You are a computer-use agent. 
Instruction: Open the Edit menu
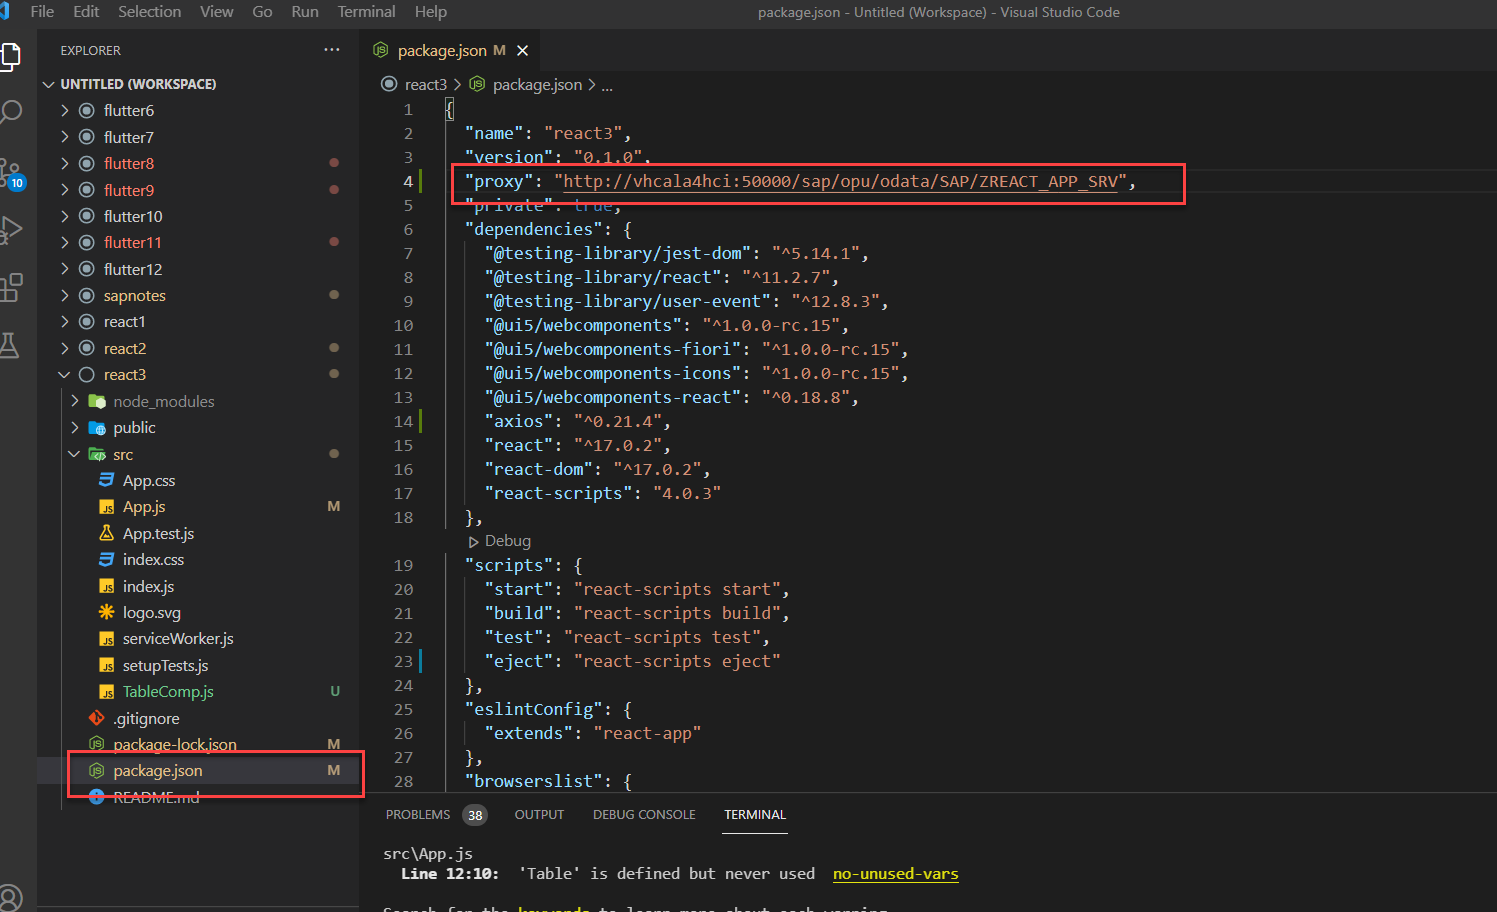tap(86, 12)
